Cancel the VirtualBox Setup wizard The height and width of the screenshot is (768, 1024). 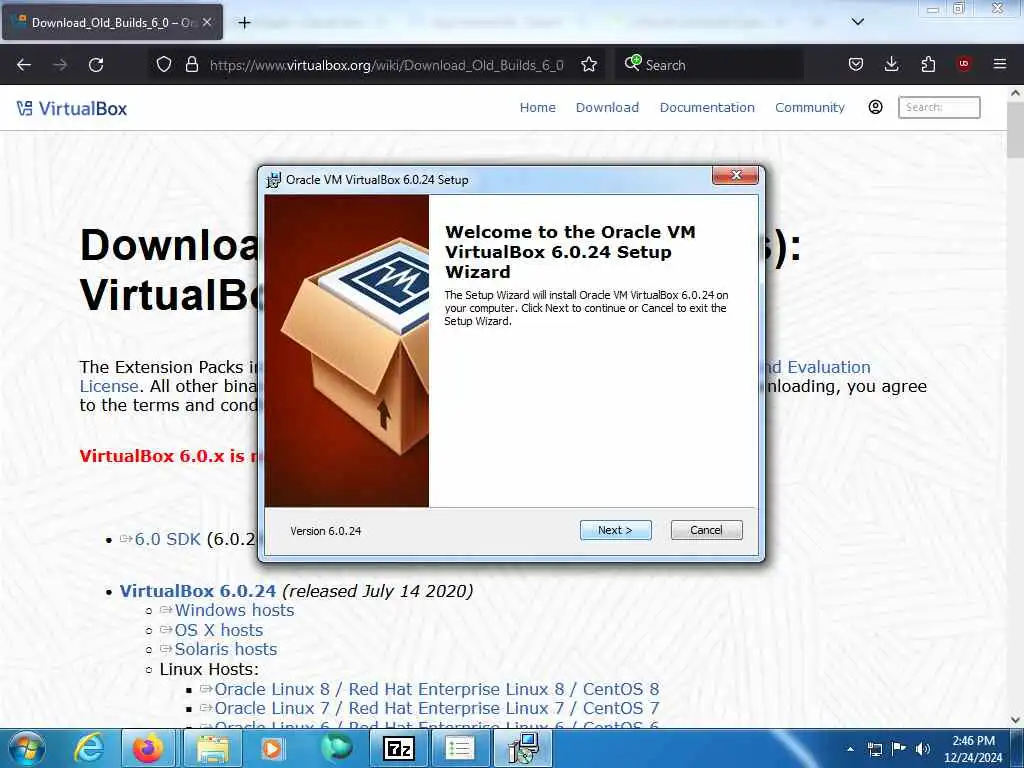(707, 530)
